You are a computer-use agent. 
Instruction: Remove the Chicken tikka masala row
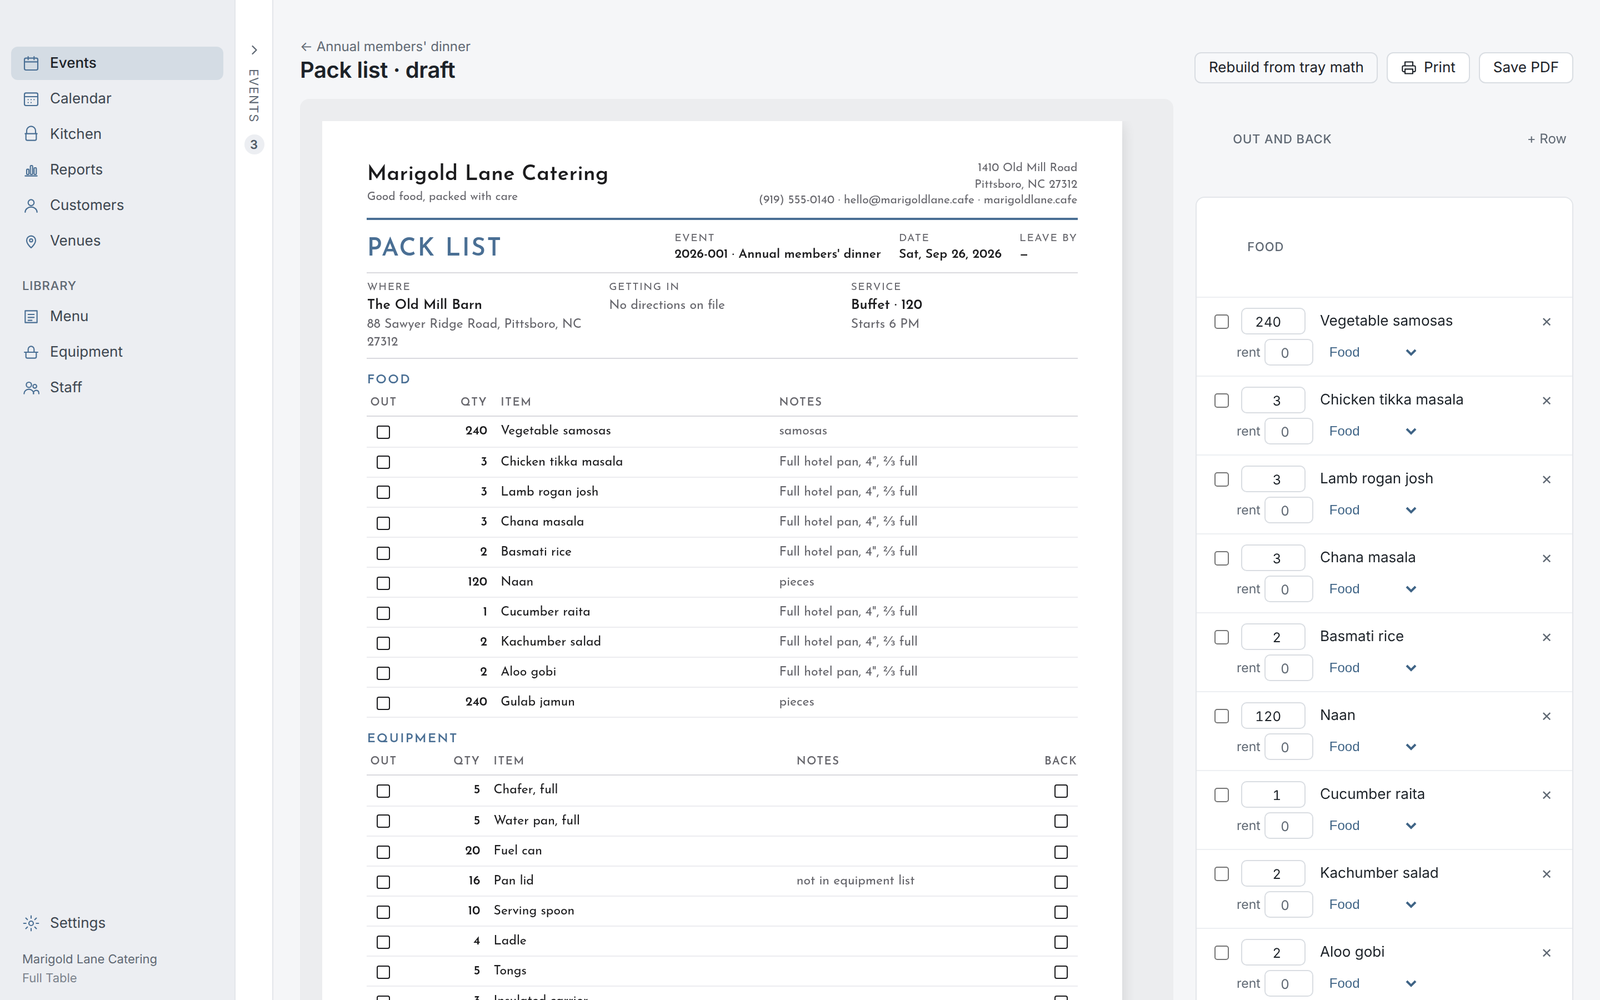pyautogui.click(x=1546, y=401)
